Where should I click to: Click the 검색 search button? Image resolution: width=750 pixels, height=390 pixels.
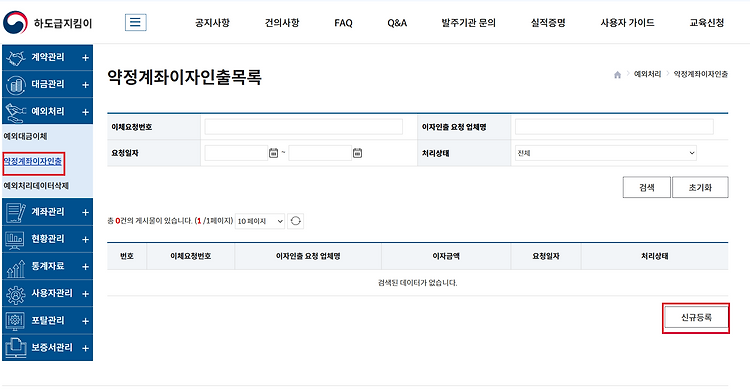[x=647, y=187]
